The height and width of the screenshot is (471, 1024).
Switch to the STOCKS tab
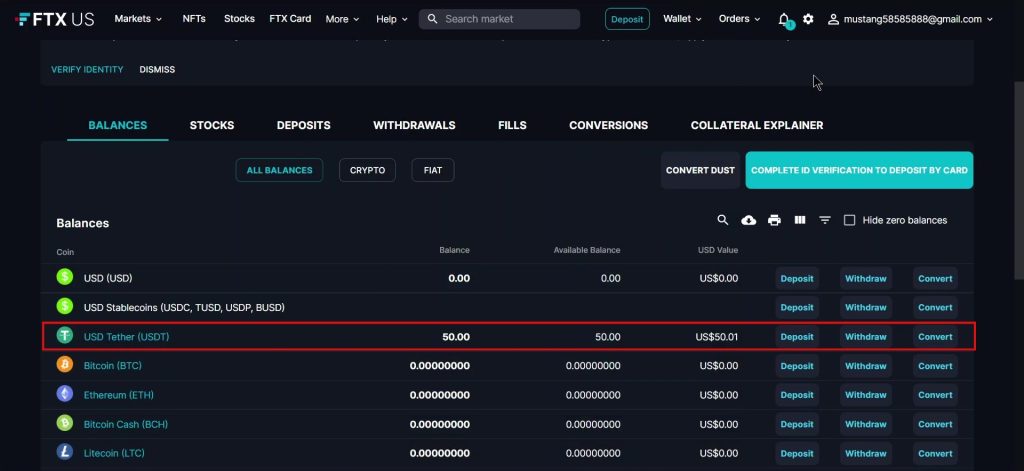[212, 125]
